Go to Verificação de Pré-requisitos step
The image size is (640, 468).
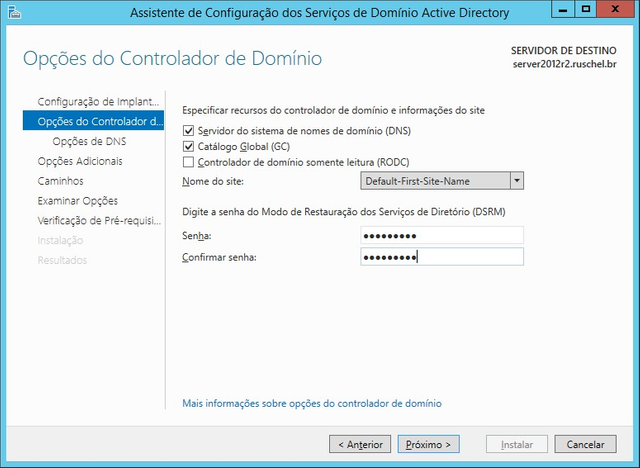pyautogui.click(x=99, y=221)
